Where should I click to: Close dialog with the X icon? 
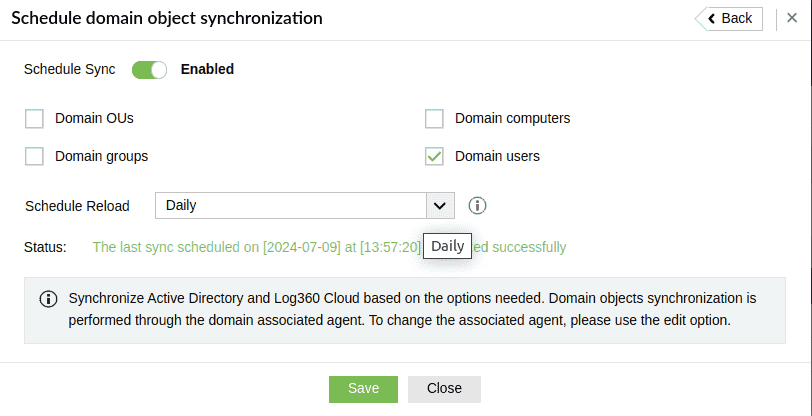[x=791, y=18]
